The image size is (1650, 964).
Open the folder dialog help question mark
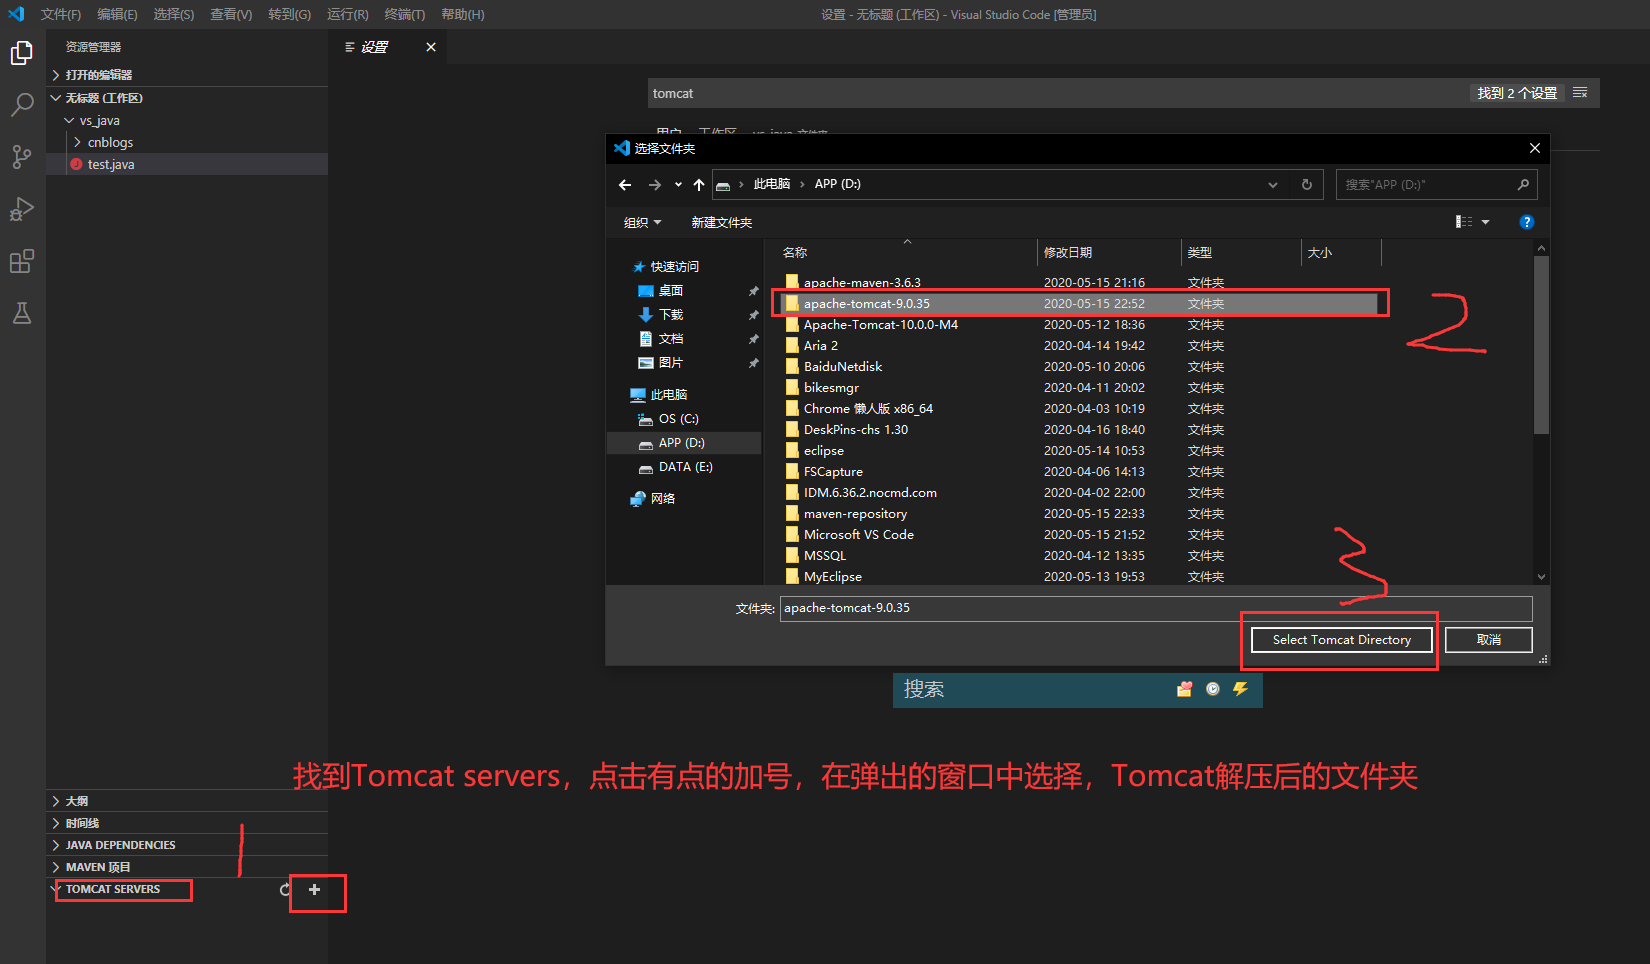click(x=1526, y=222)
